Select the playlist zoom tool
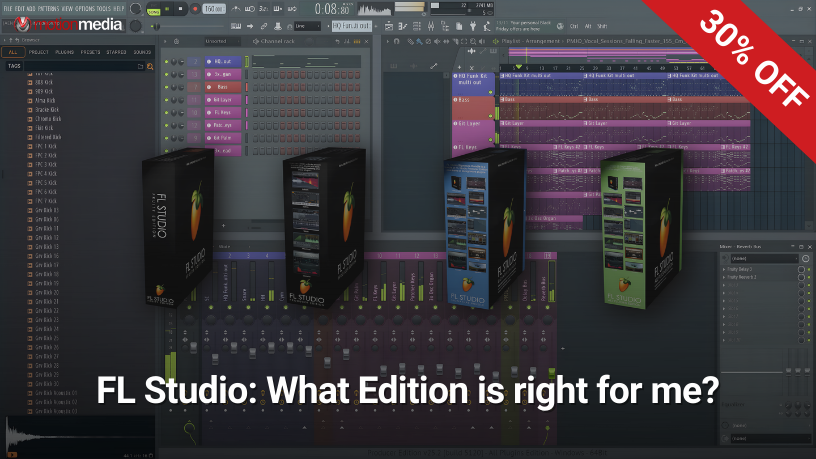Screen dimensions: 816x459 [x=473, y=41]
